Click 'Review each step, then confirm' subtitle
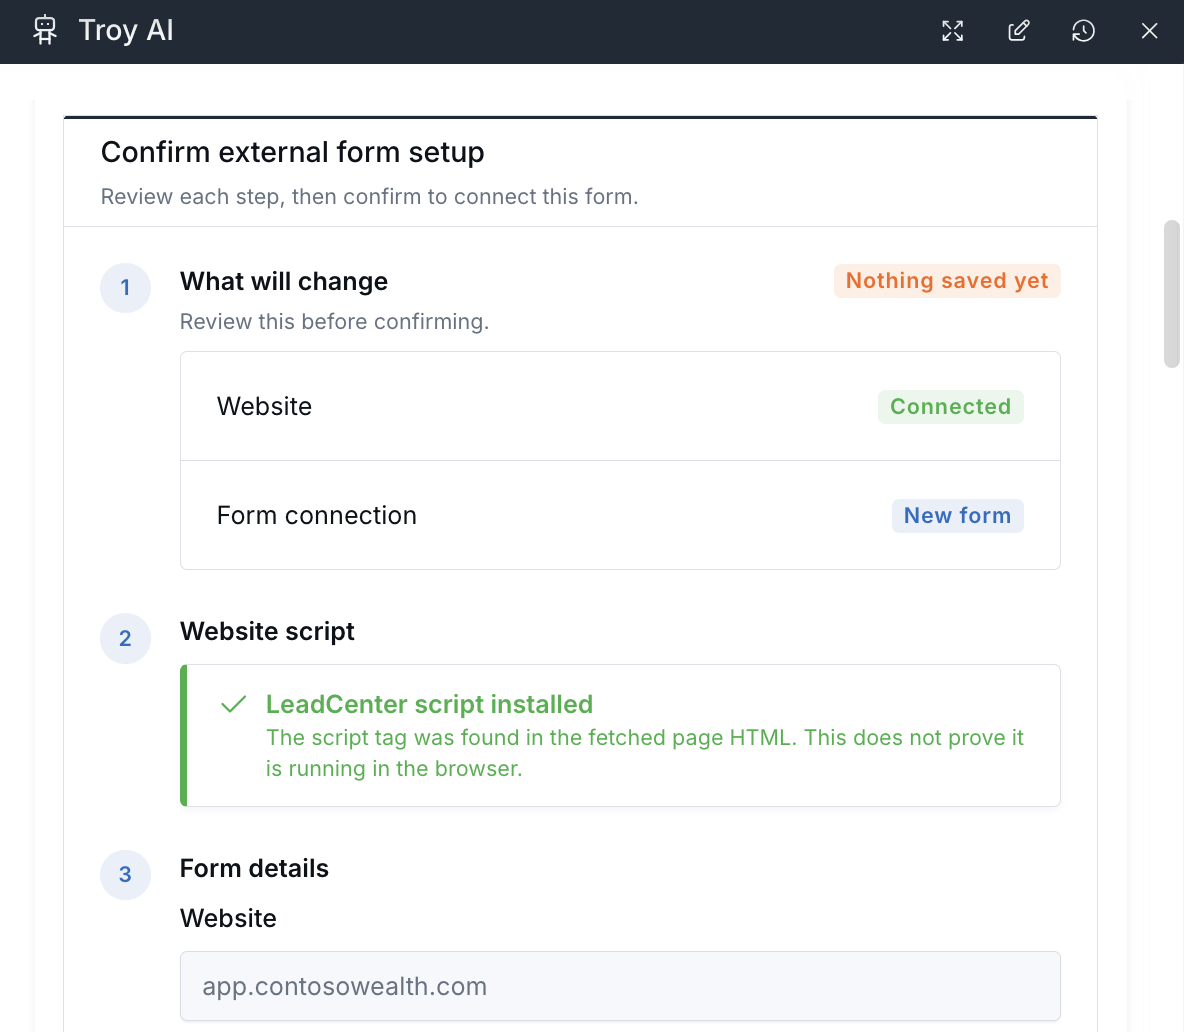The height and width of the screenshot is (1032, 1184). [369, 196]
